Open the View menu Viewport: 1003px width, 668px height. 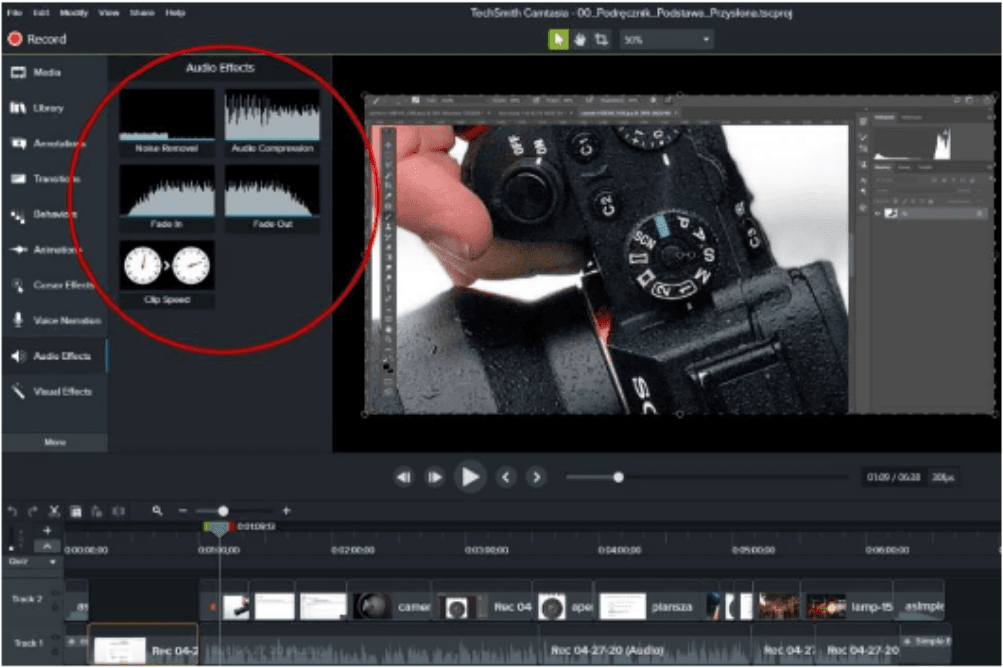[109, 12]
